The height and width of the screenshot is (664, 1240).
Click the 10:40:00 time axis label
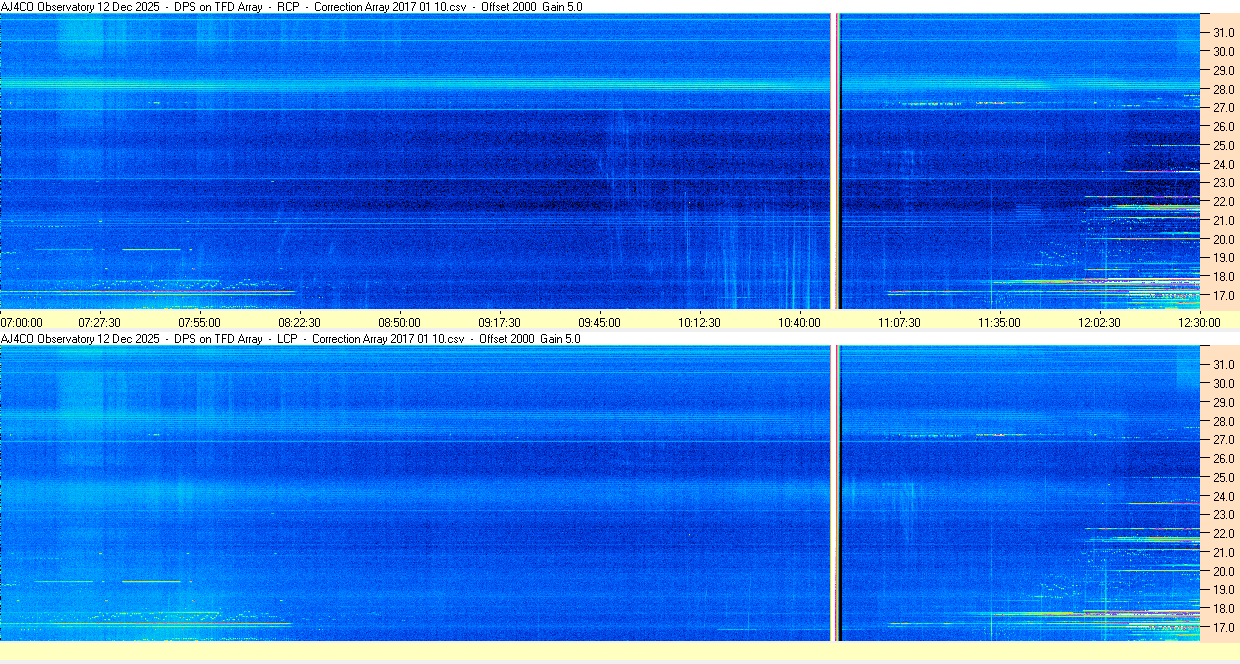pos(799,323)
